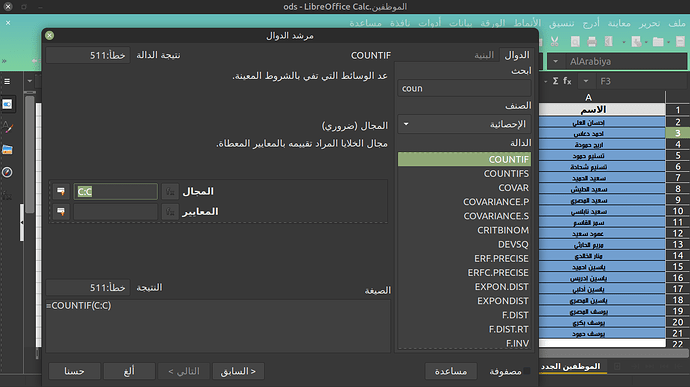
Task: Open the بيانات menu
Action: pyautogui.click(x=460, y=23)
